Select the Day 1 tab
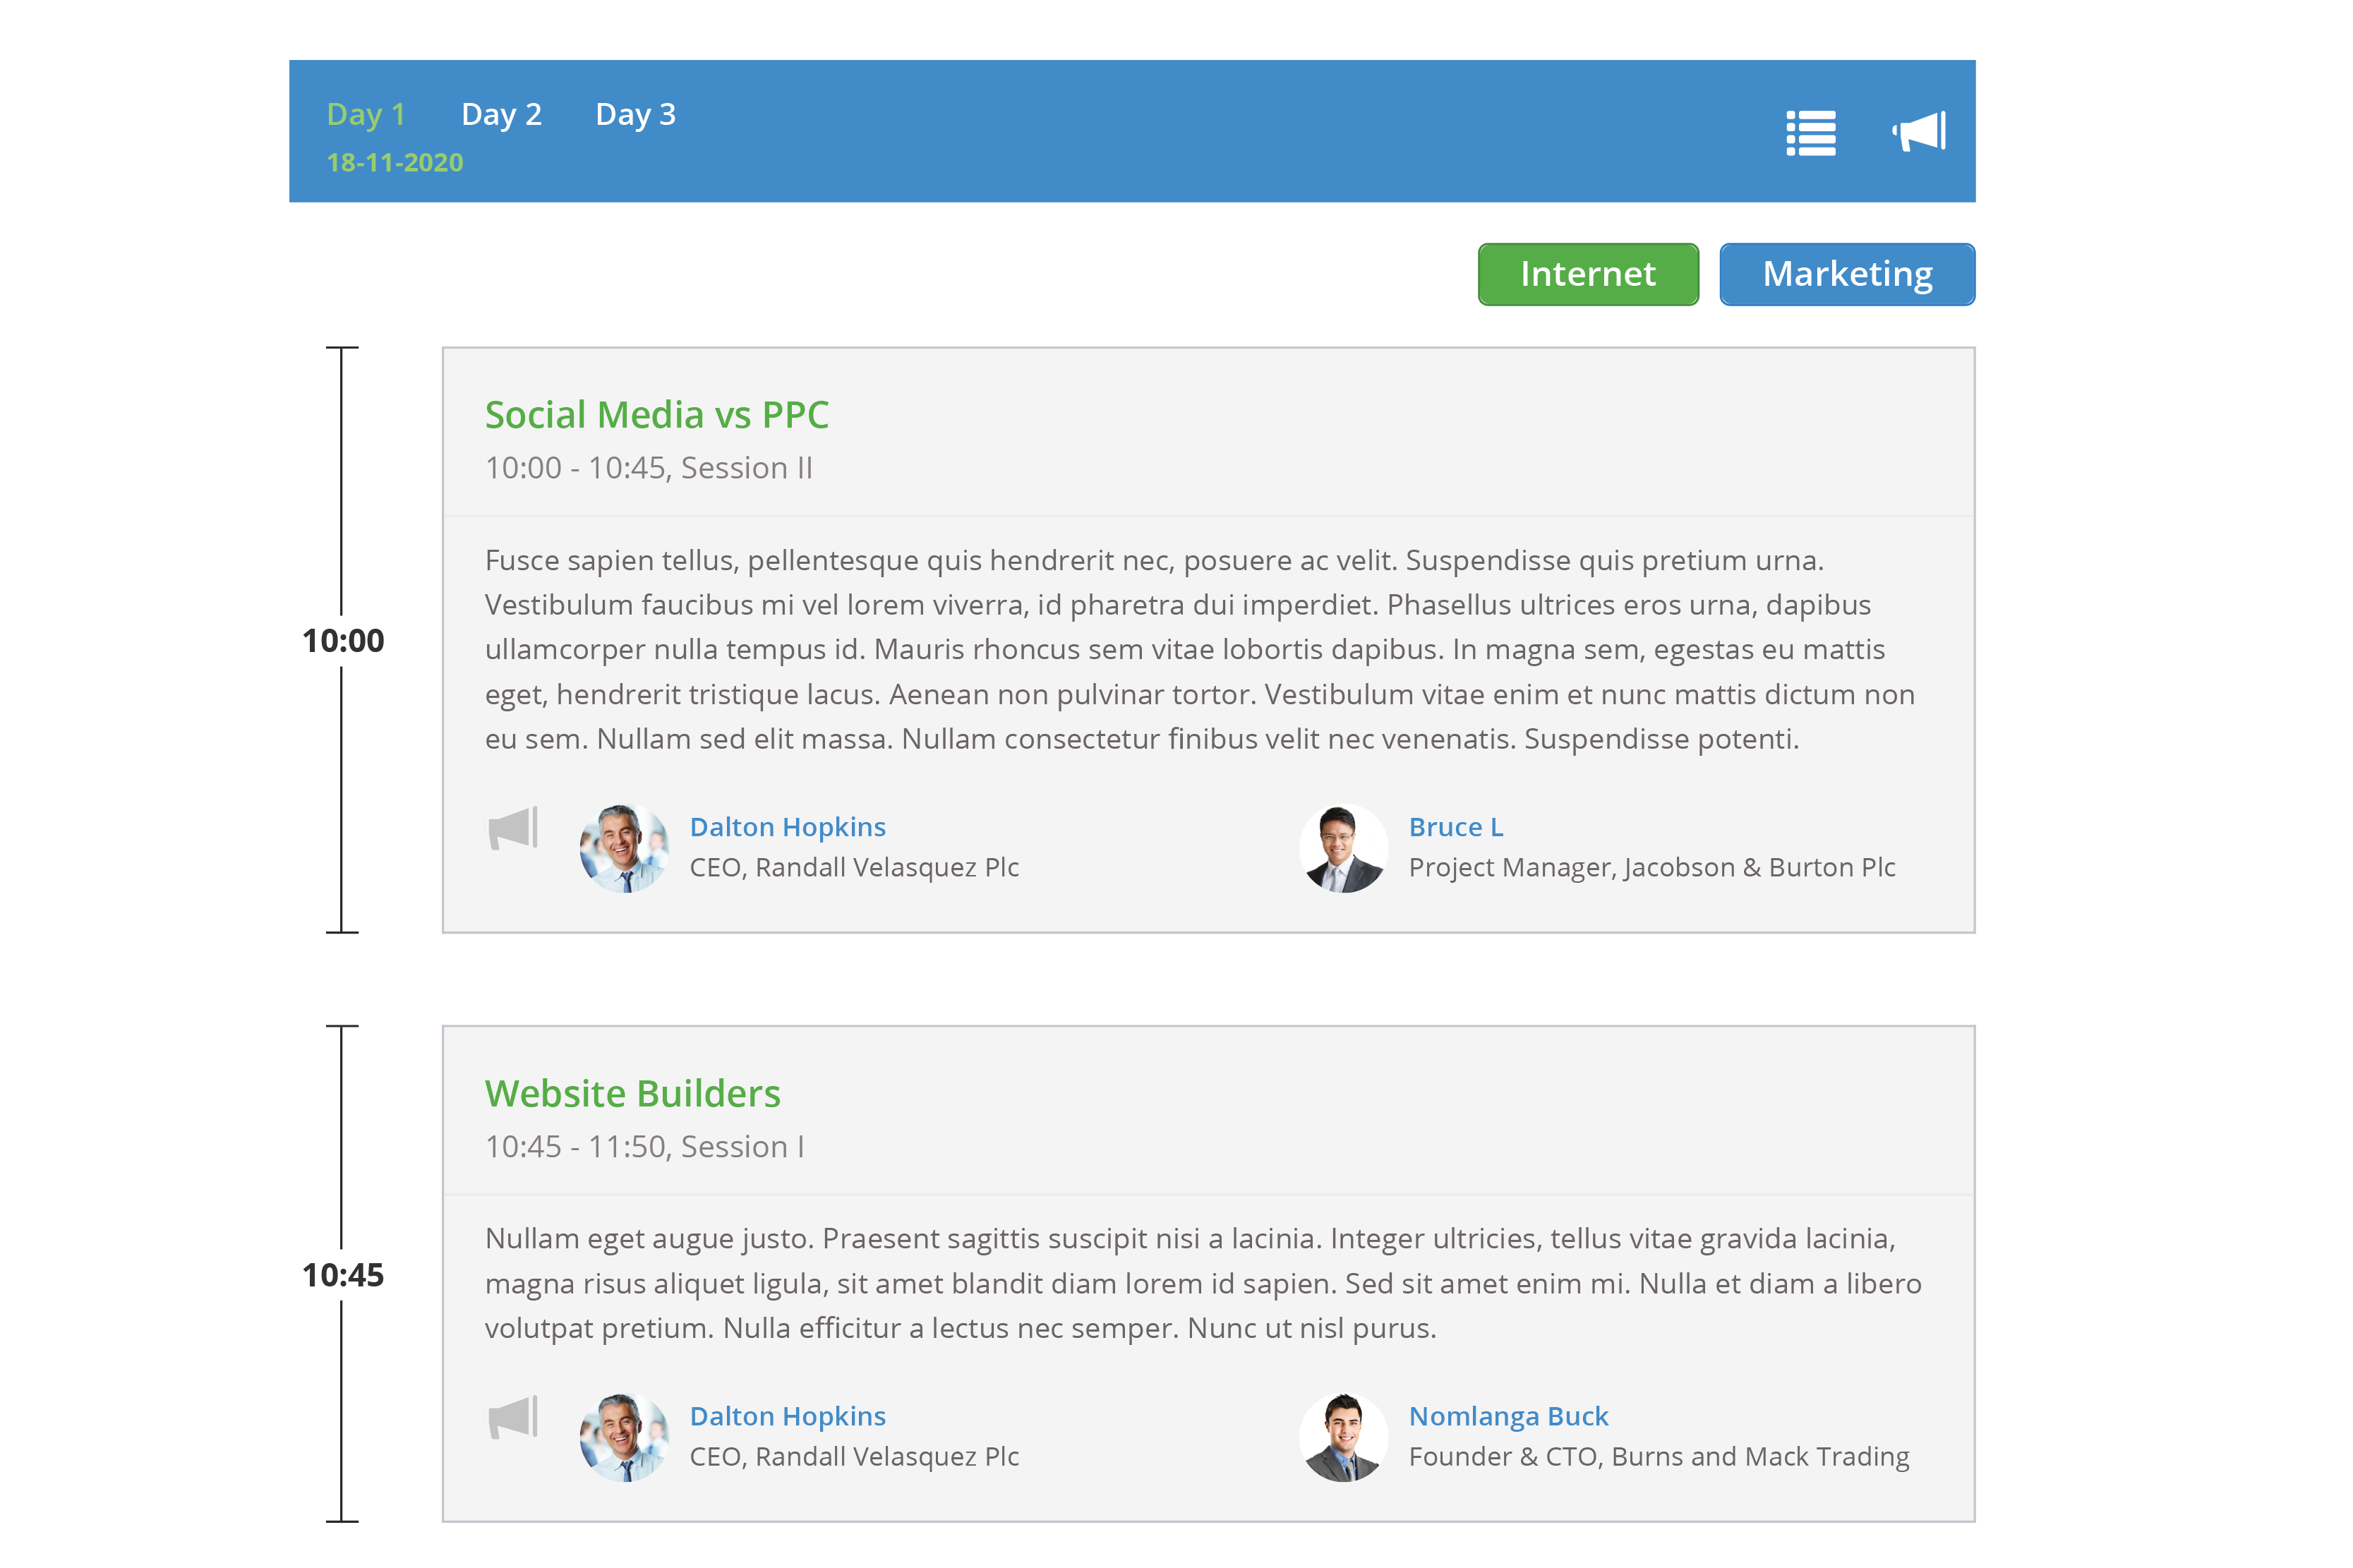Image resolution: width=2353 pixels, height=1568 pixels. pos(365,114)
